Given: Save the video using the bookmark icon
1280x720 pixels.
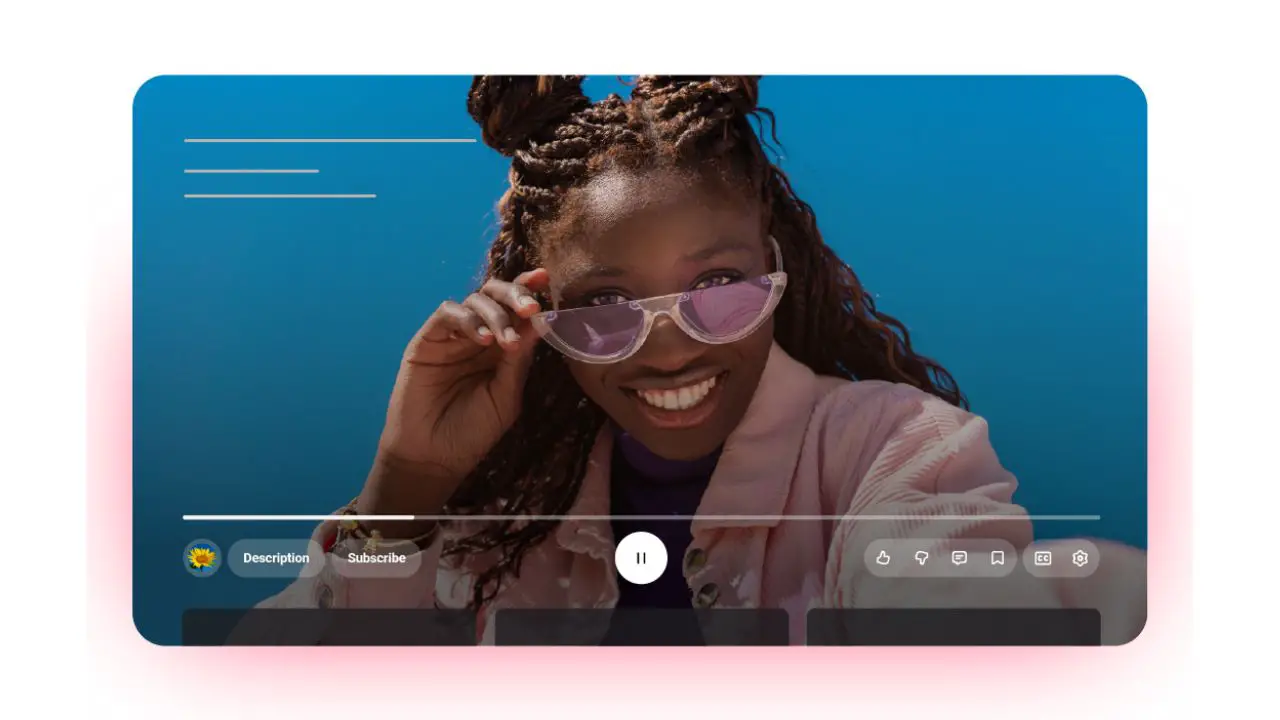Looking at the screenshot, I should click(x=996, y=558).
